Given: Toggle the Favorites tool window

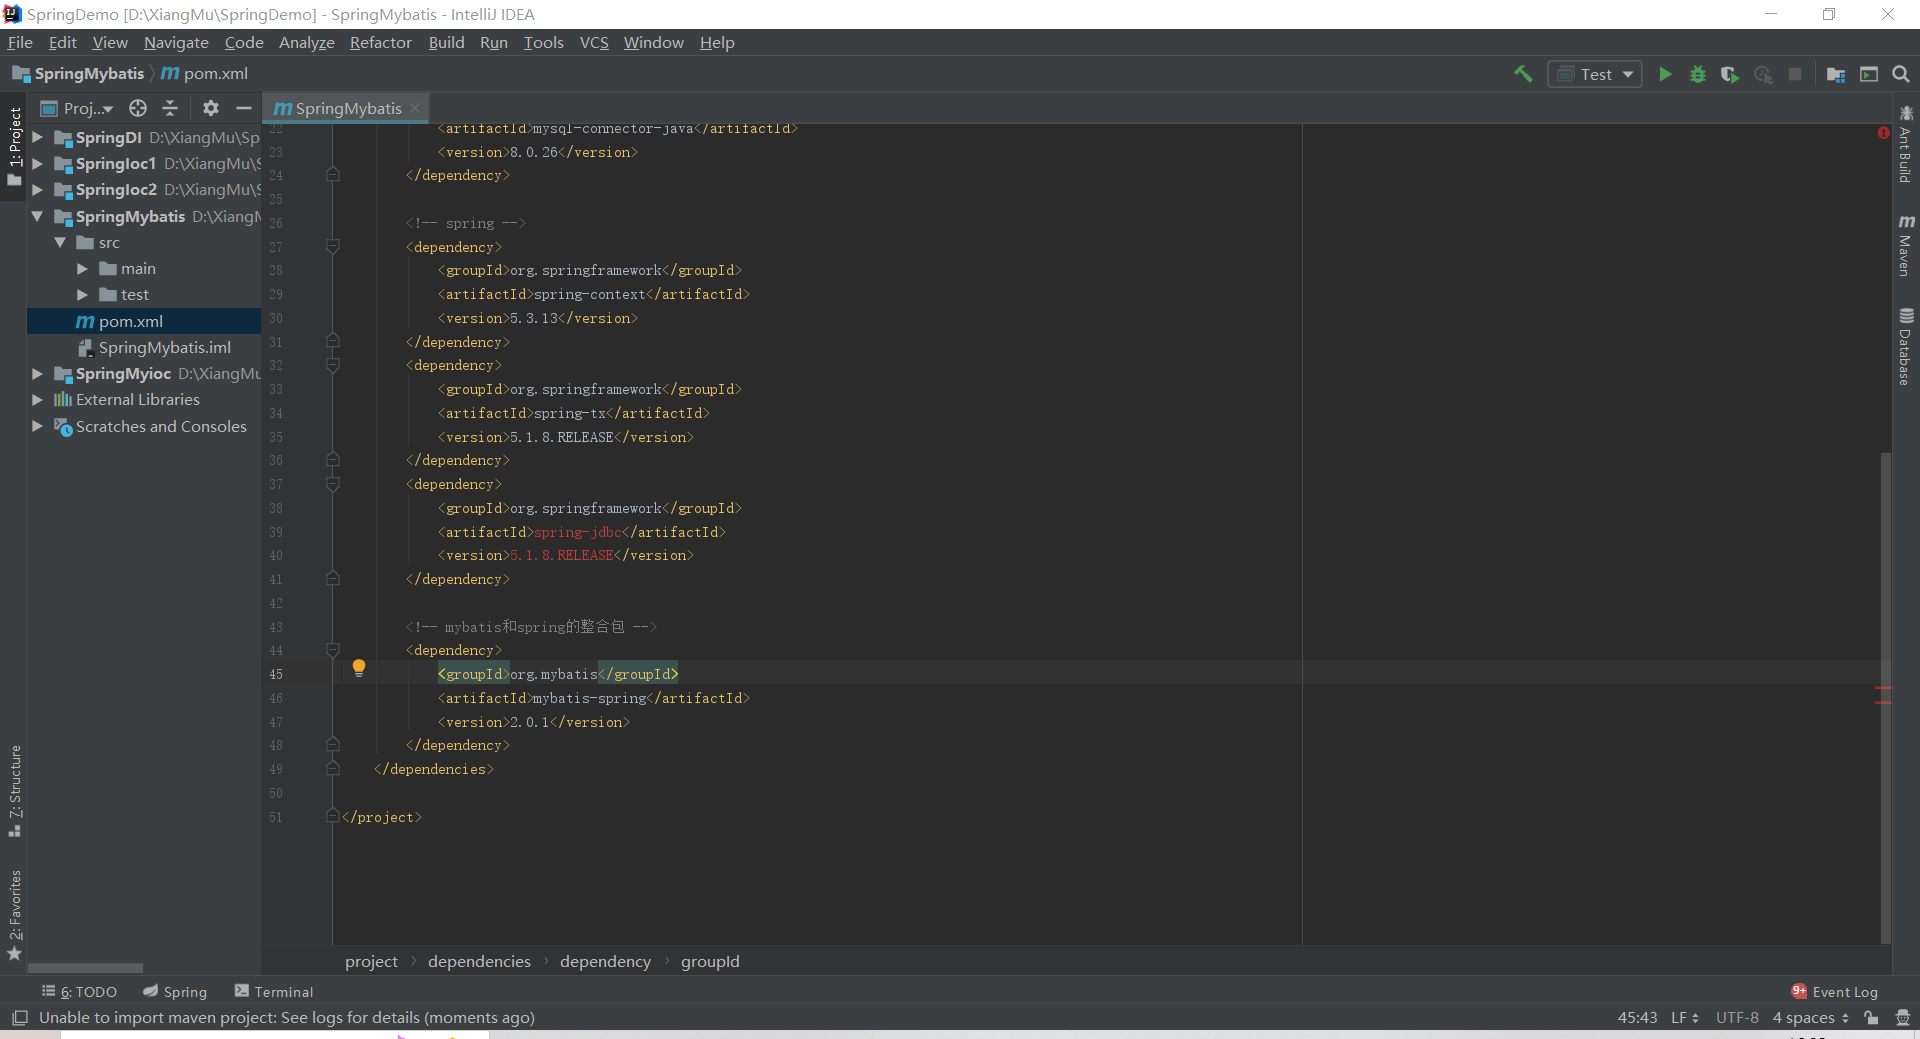Looking at the screenshot, I should tap(14, 915).
